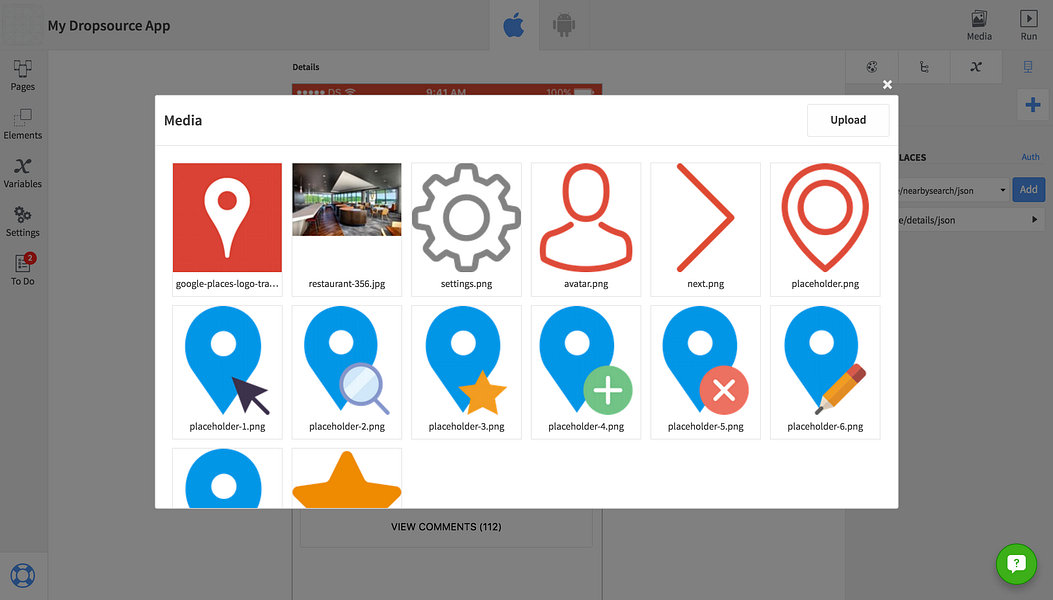
Task: Select placeholder.png red pin image
Action: [x=825, y=229]
